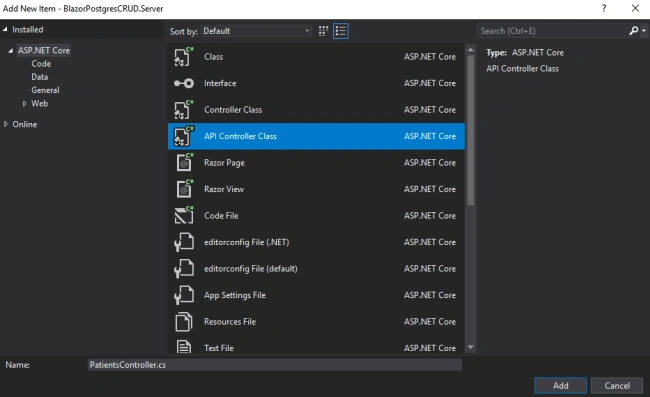Click the search magnifier icon
Viewport: 650px width, 397px height.
(633, 31)
